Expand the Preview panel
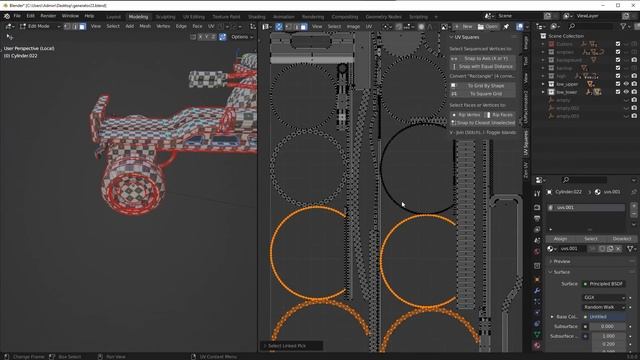The image size is (640, 360). (x=562, y=261)
